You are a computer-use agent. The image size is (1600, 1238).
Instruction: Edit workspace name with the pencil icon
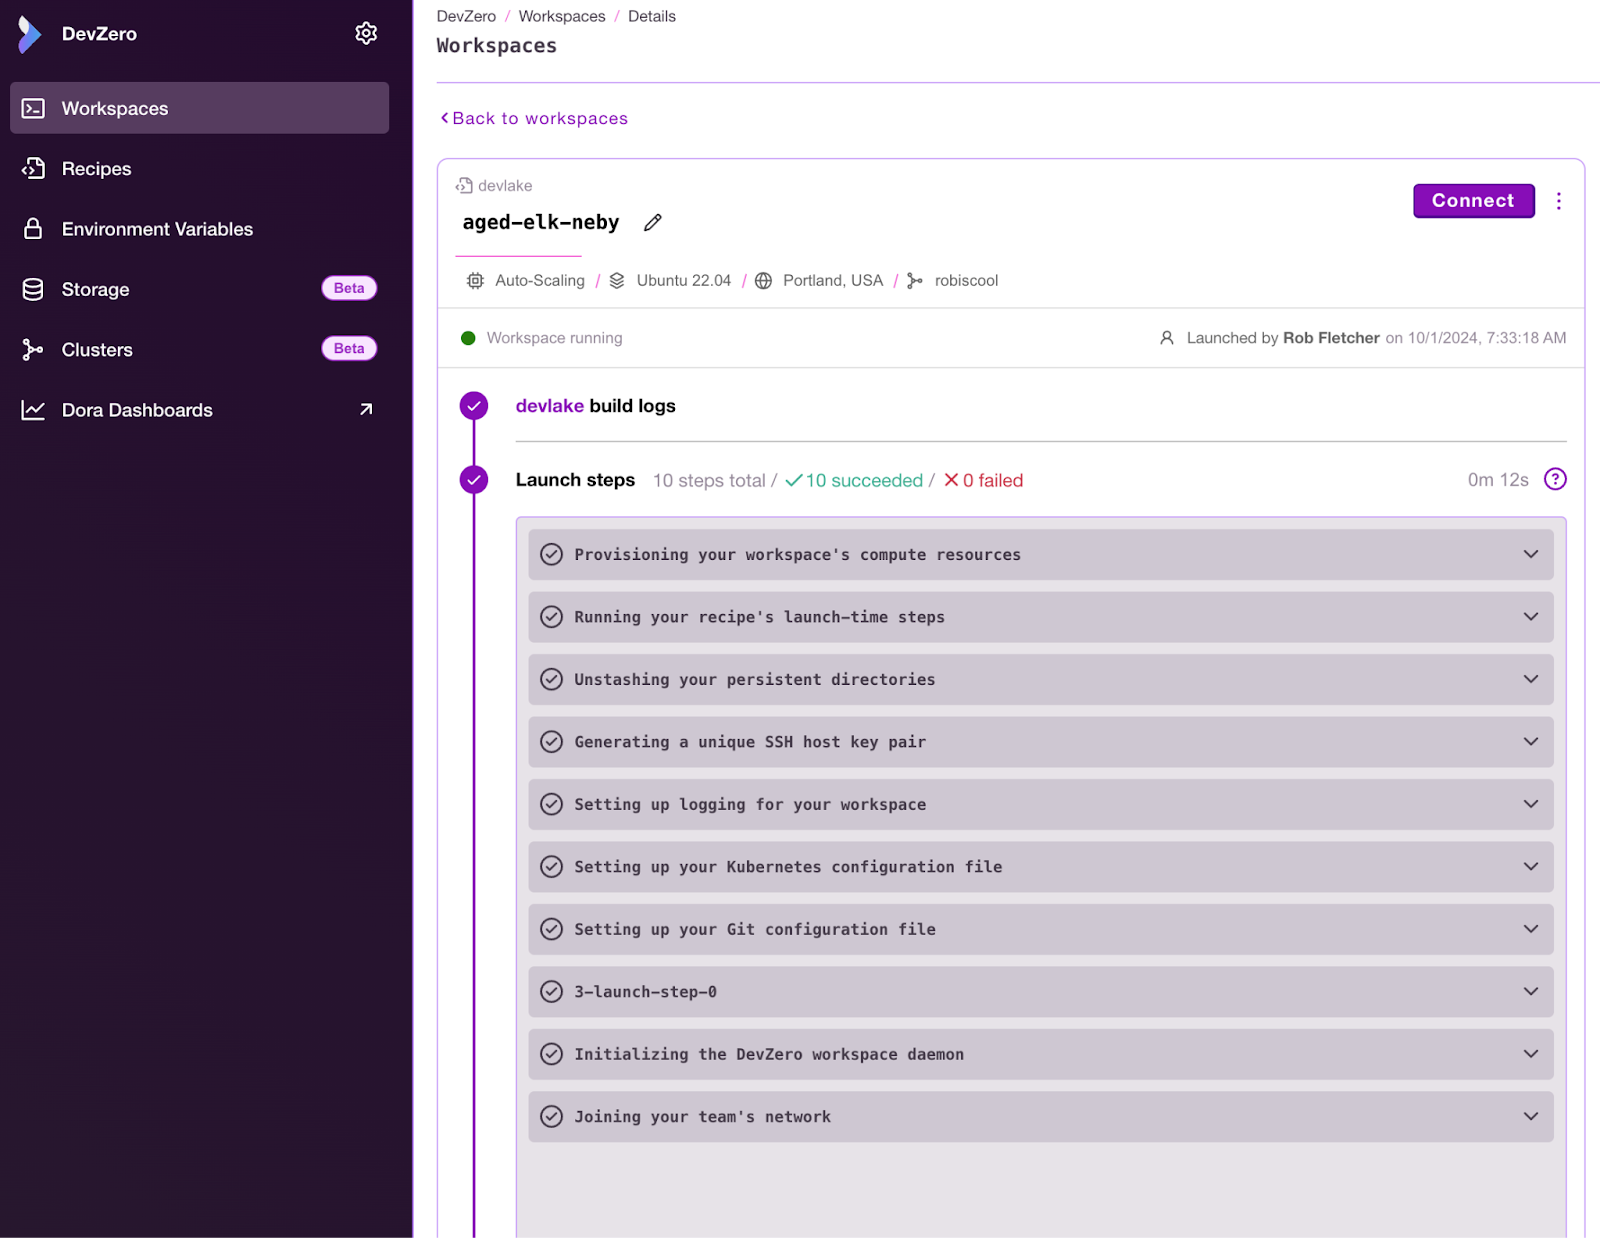(x=653, y=222)
